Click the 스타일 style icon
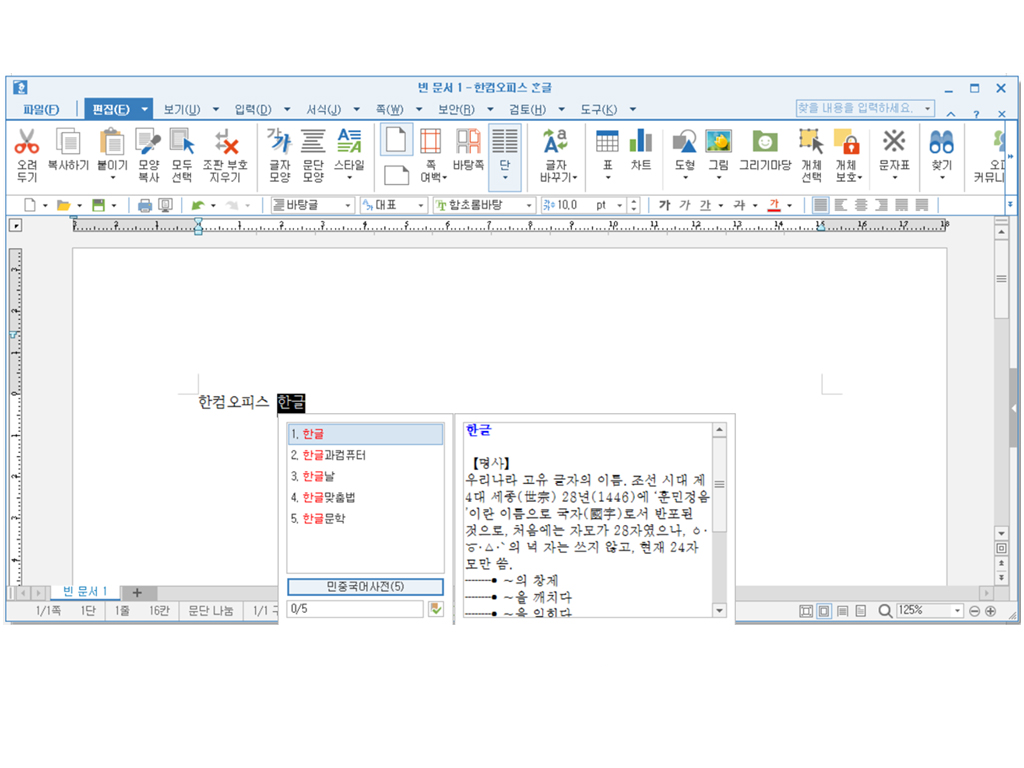Screen dimensions: 1024x768 pyautogui.click(x=349, y=141)
